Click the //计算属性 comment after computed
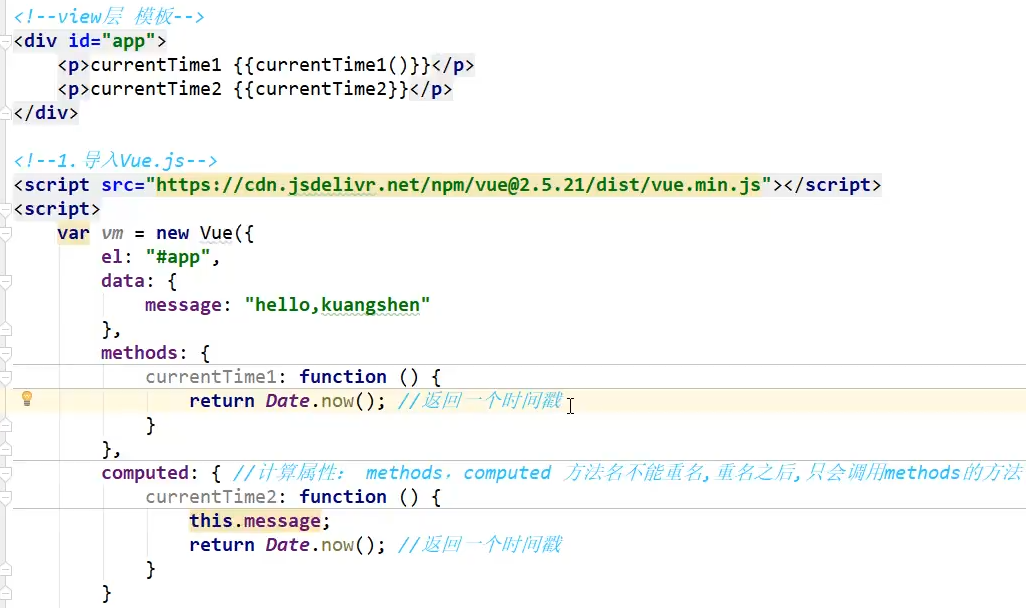This screenshot has width=1026, height=608. pyautogui.click(x=627, y=473)
